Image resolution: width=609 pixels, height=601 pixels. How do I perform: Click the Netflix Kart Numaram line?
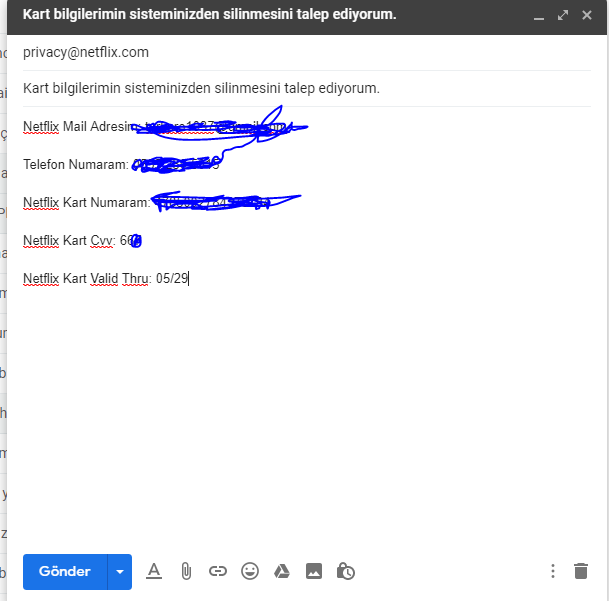[x=146, y=202]
